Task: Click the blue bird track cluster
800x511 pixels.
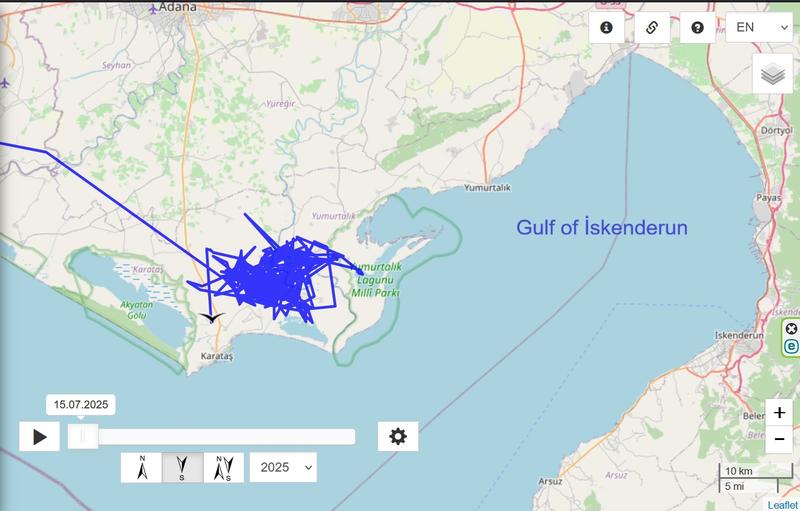Action: click(276, 278)
